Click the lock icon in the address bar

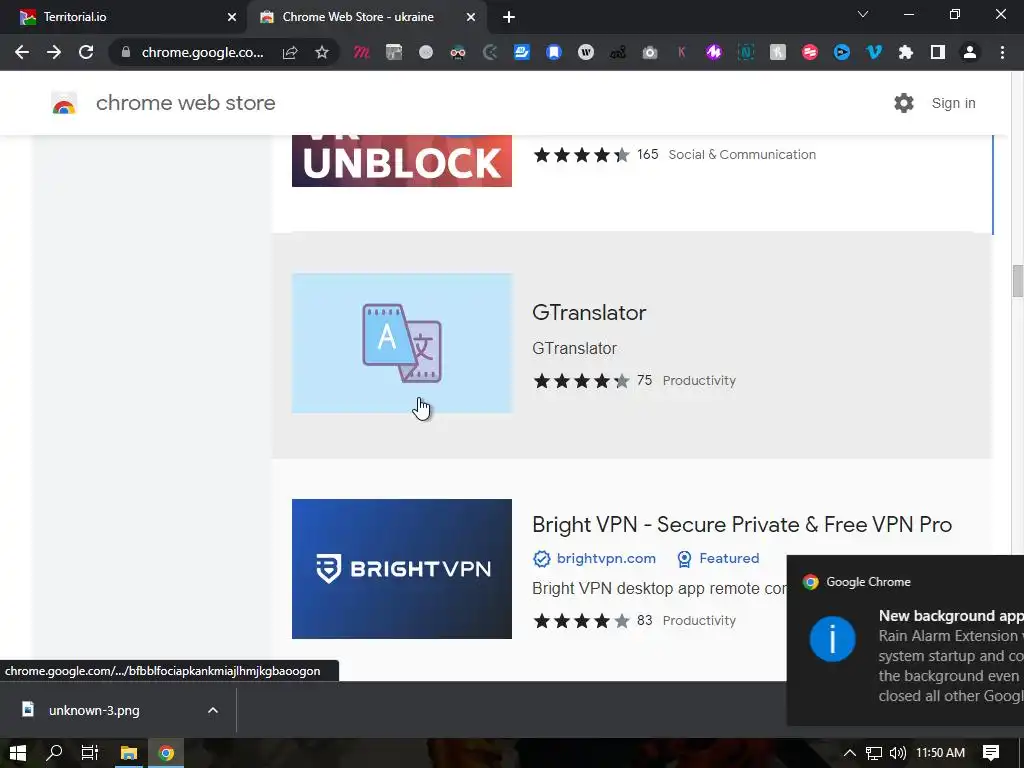pos(126,52)
